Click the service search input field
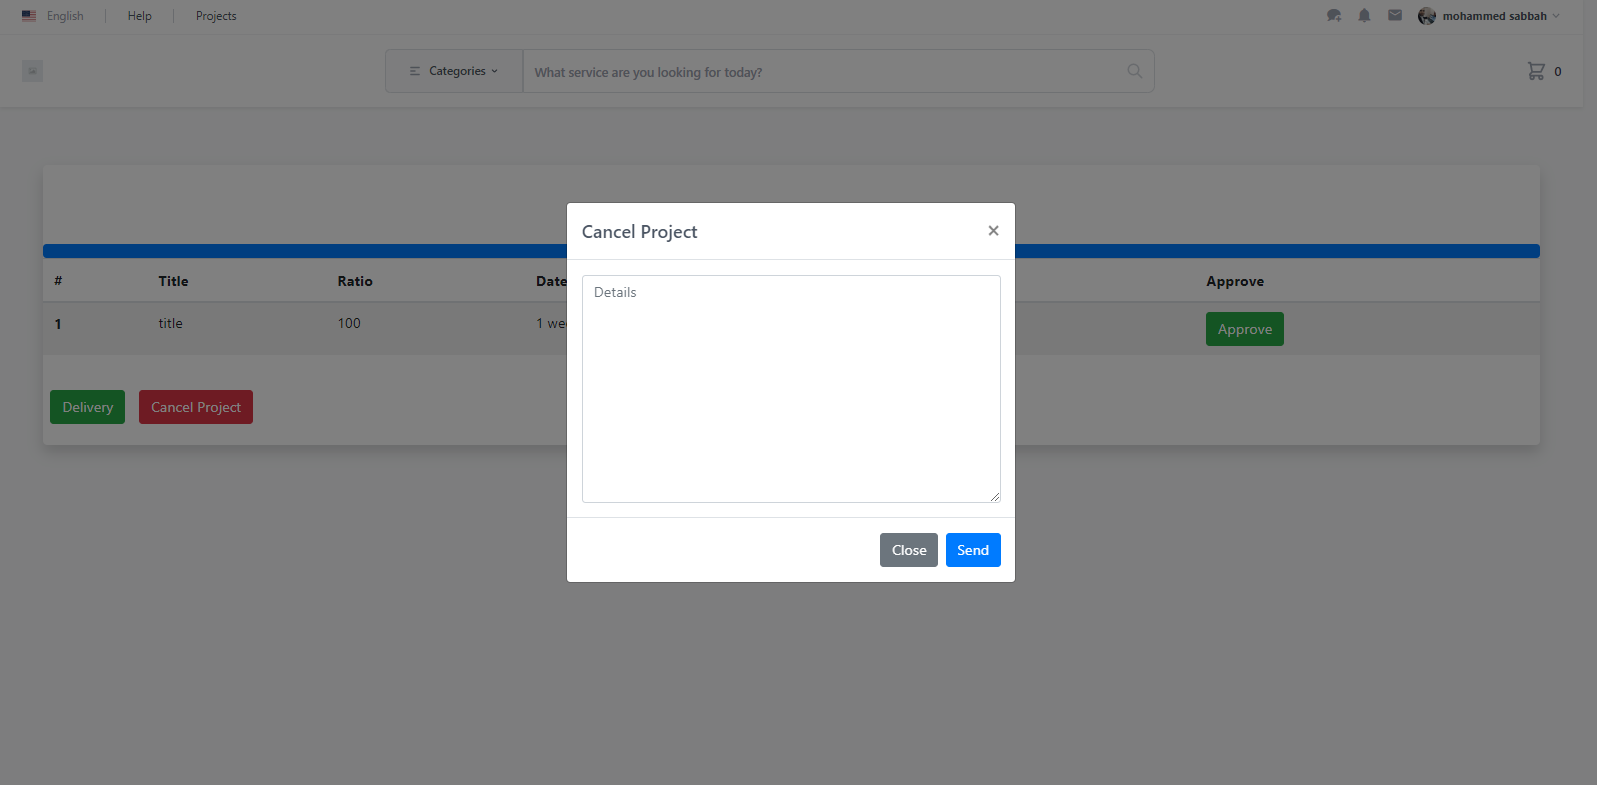Screen dimensions: 1597x785 tap(820, 72)
